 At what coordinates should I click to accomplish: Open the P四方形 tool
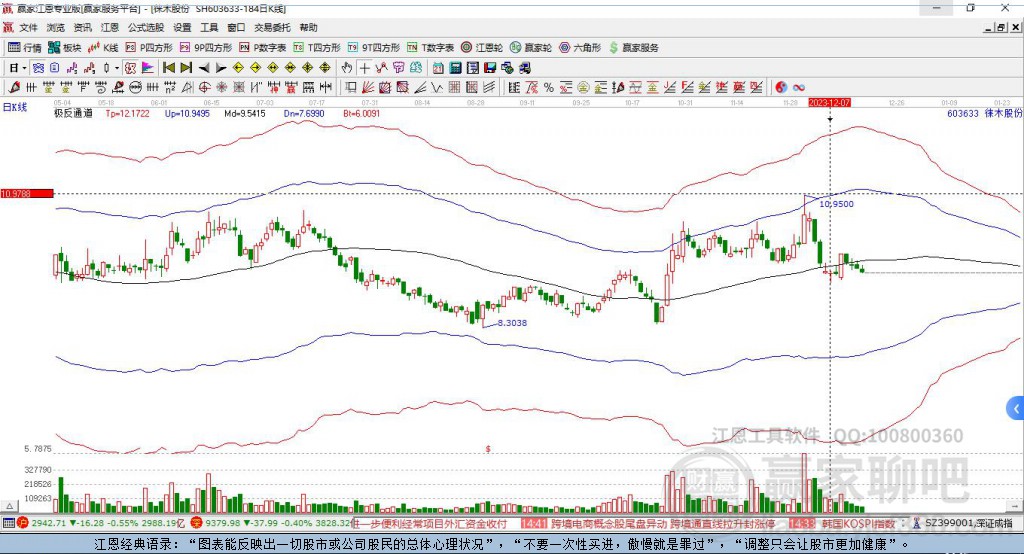pos(149,48)
